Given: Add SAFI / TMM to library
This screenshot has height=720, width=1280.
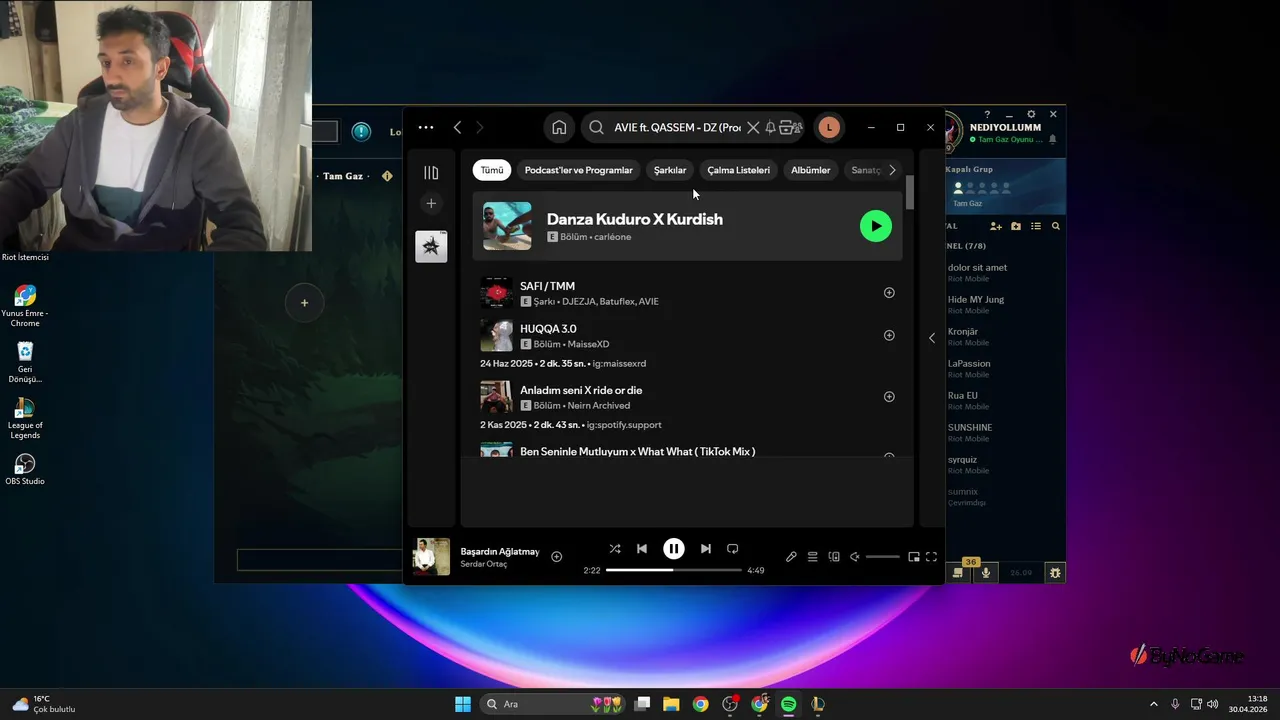Looking at the screenshot, I should (x=889, y=293).
